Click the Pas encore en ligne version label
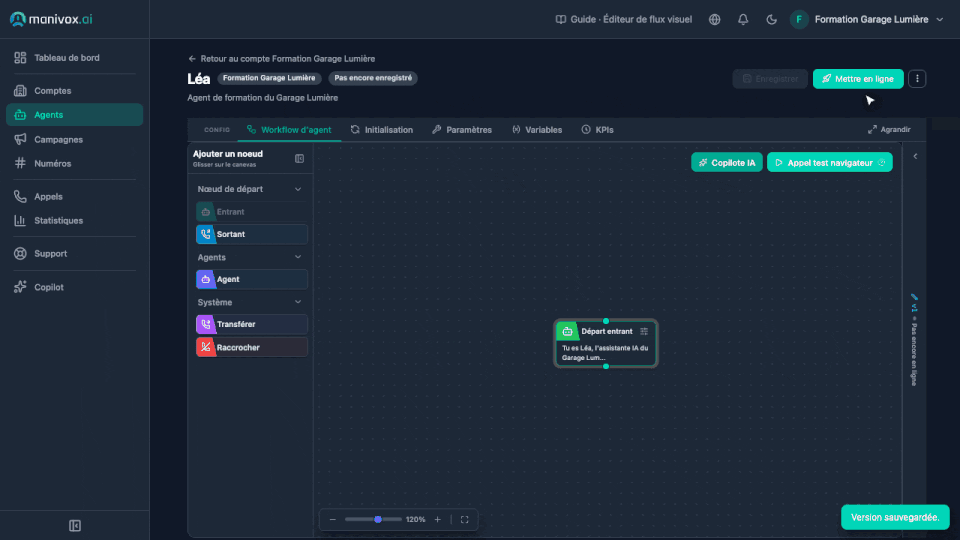960x540 pixels. point(913,353)
